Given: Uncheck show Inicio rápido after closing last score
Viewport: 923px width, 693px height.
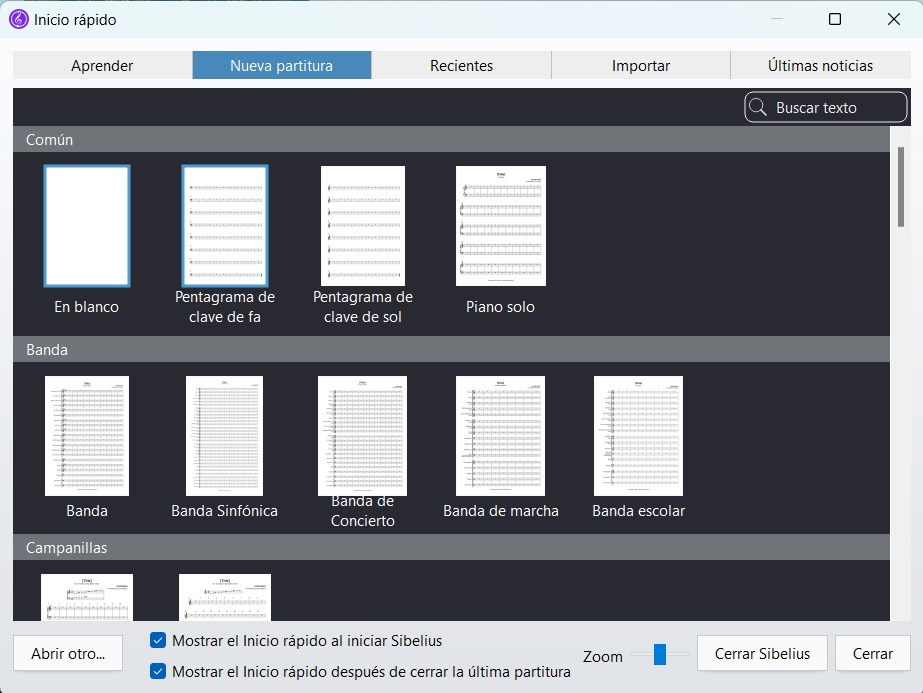Looking at the screenshot, I should pos(158,672).
